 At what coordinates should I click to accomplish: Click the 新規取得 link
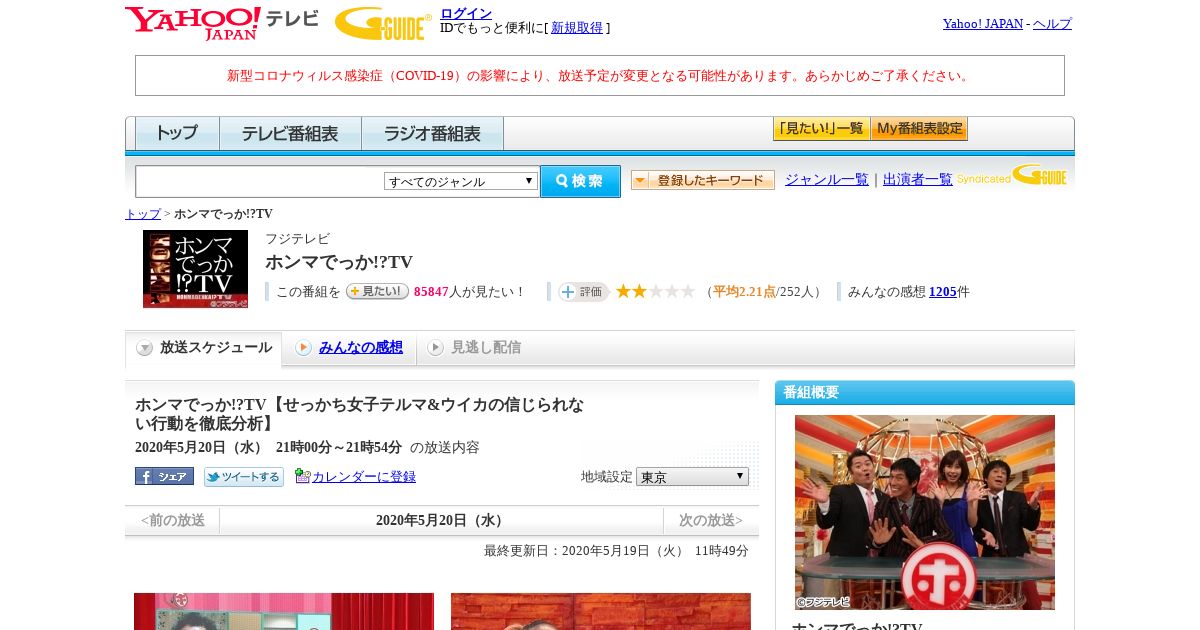coord(577,28)
